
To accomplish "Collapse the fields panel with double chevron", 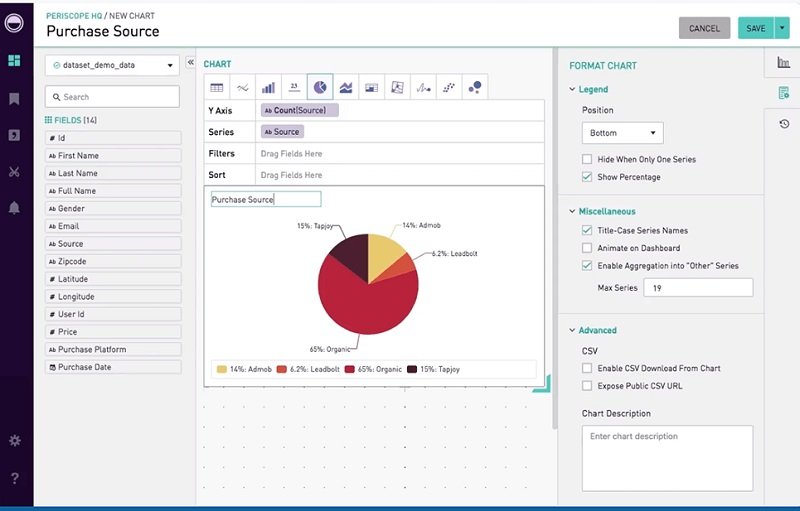I will pyautogui.click(x=190, y=62).
